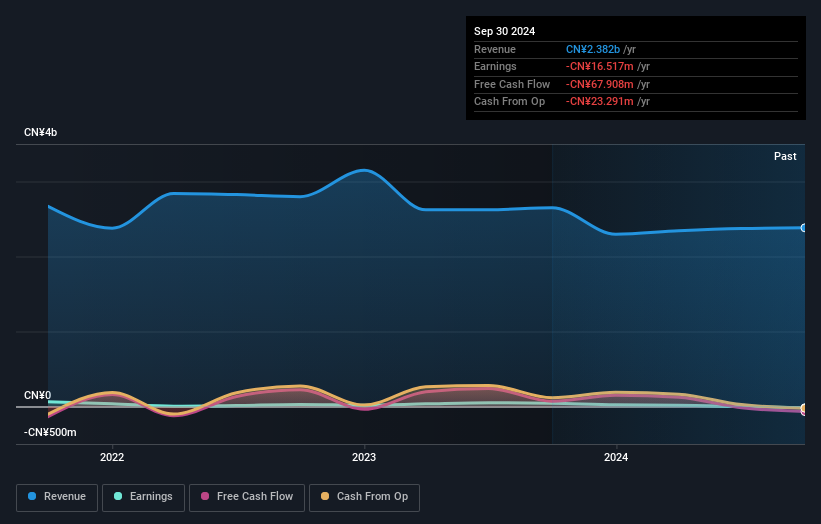This screenshot has width=821, height=524.
Task: Click the CN¥4b y-axis label
Action: point(40,132)
